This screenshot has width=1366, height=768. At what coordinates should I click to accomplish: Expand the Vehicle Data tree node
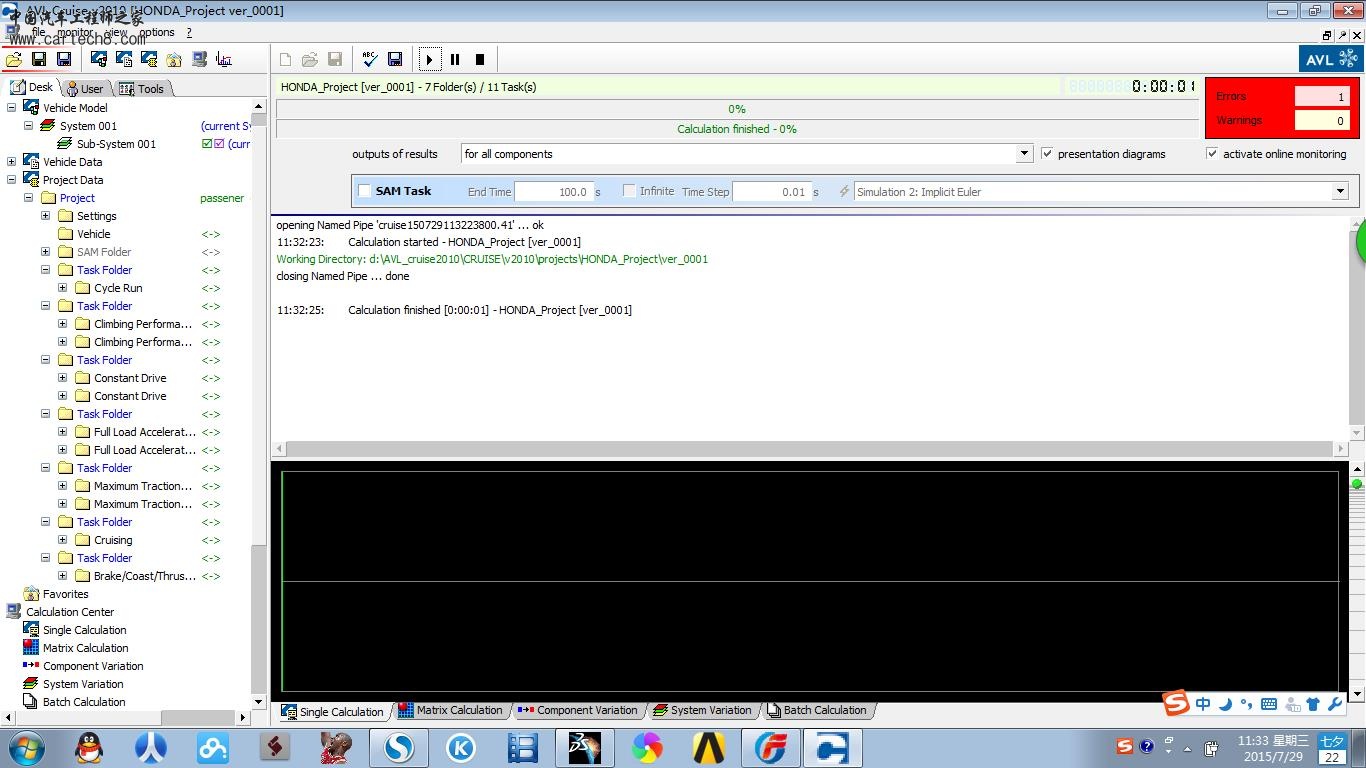tap(12, 162)
